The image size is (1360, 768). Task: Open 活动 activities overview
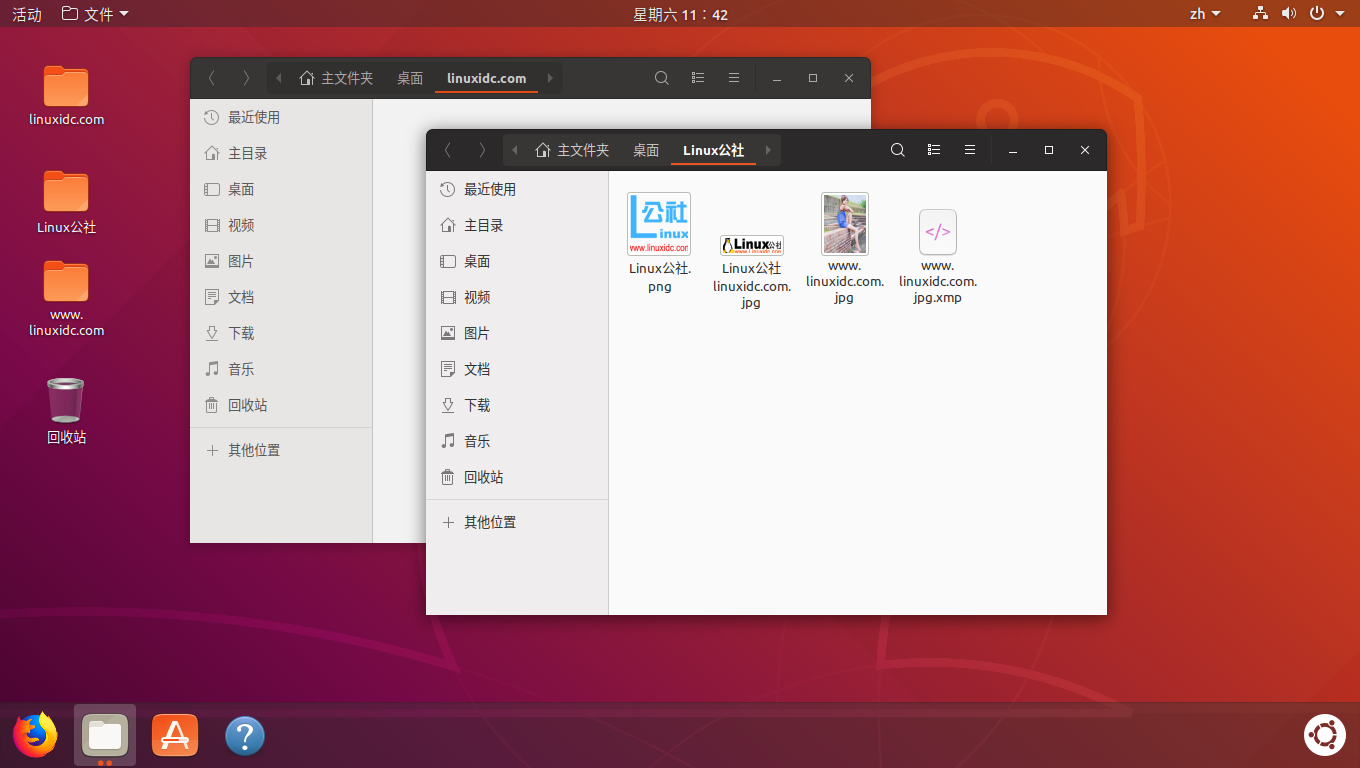pos(27,14)
